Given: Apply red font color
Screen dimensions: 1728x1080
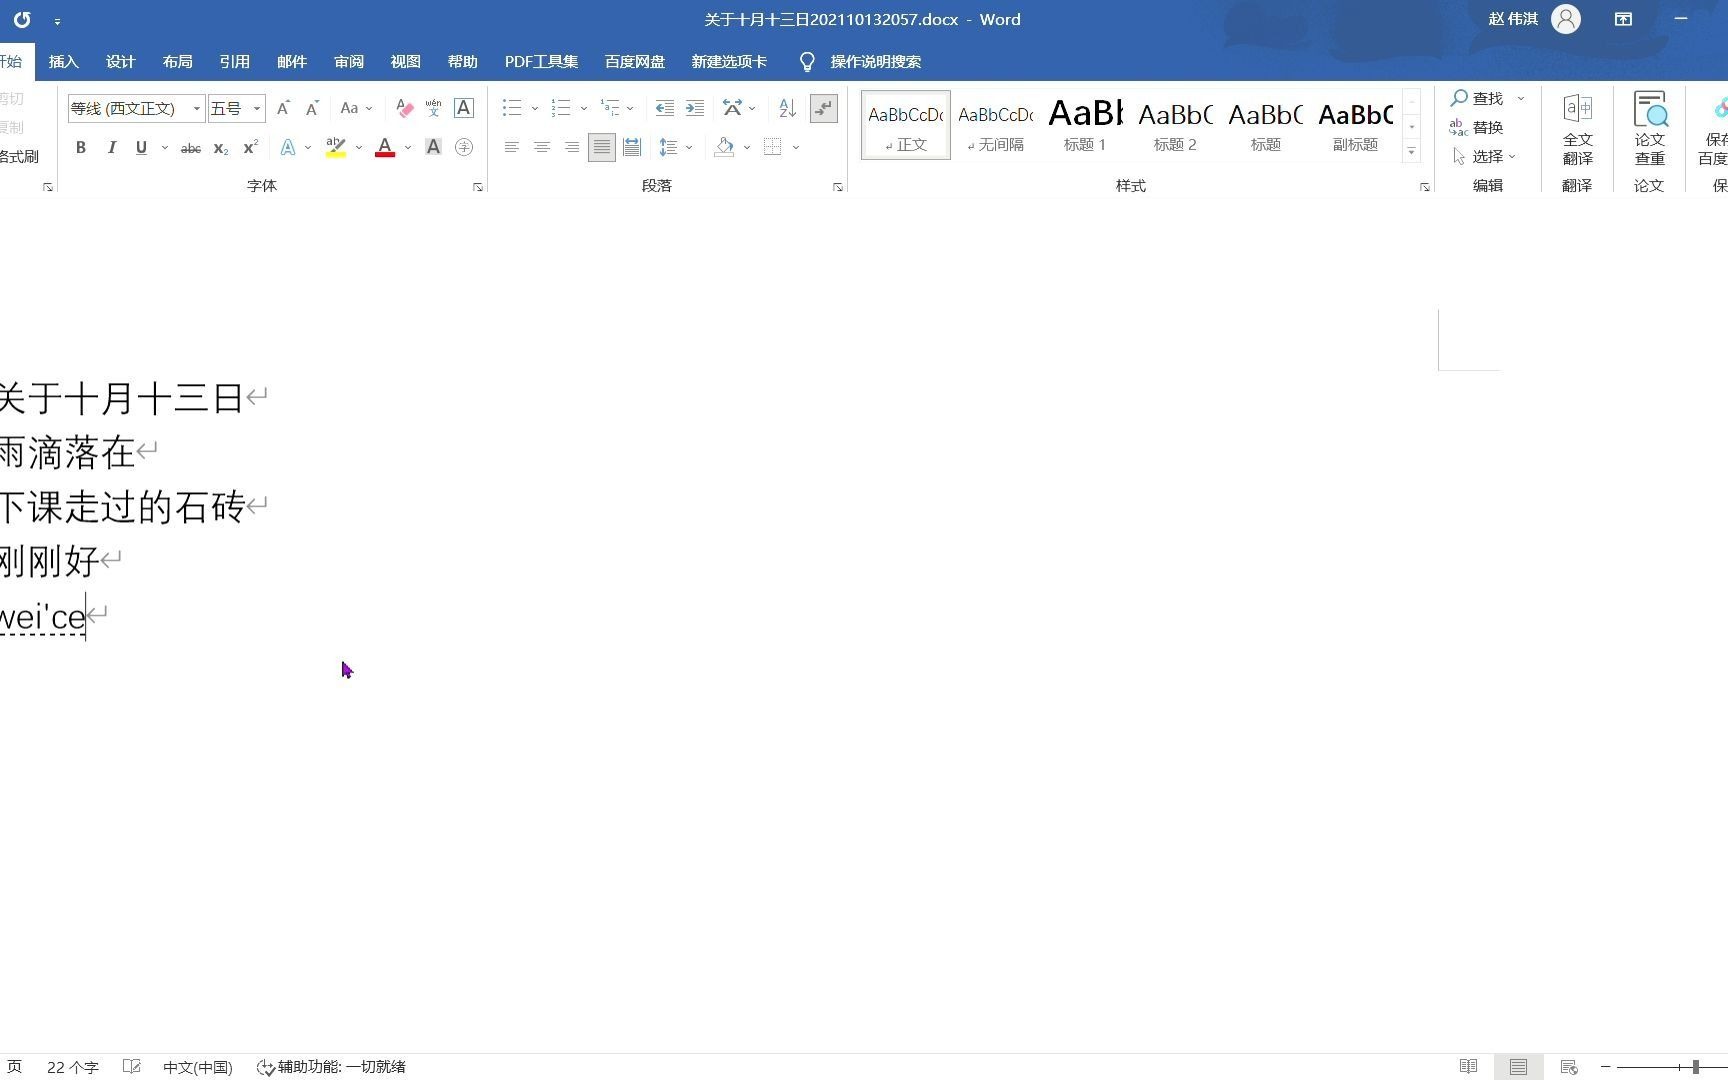Looking at the screenshot, I should (x=385, y=147).
